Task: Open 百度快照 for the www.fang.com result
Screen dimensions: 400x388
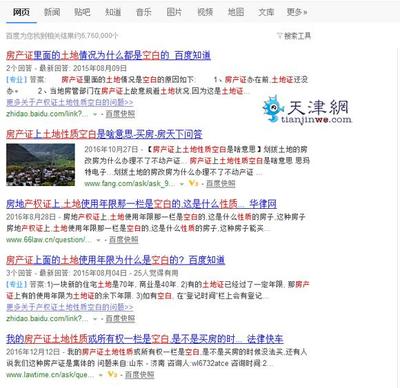Action: (221, 183)
